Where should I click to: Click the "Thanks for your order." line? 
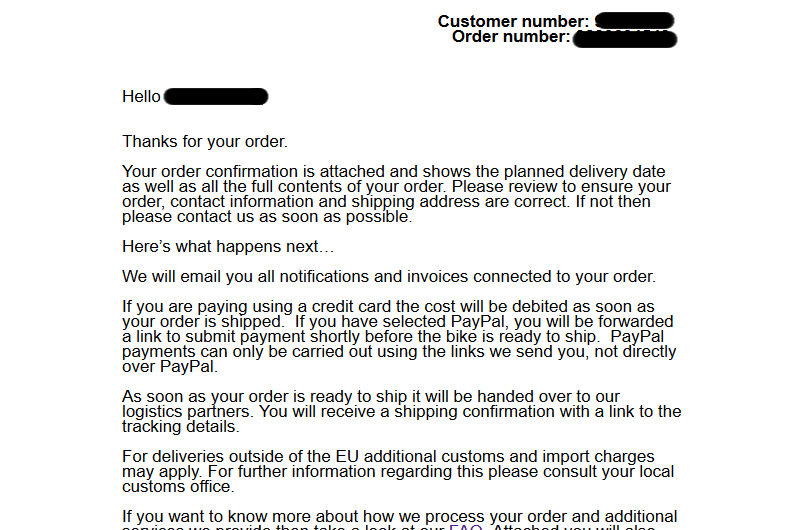205,141
